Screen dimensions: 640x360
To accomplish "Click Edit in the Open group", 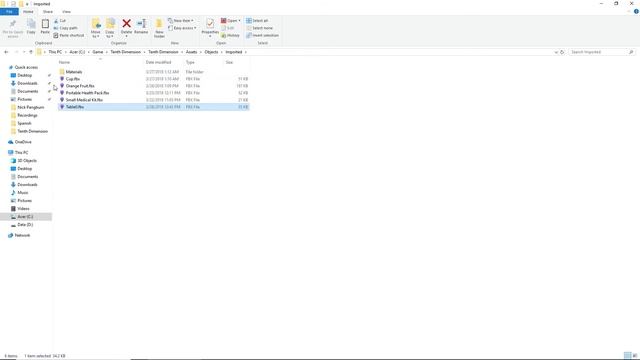I will pyautogui.click(x=228, y=28).
